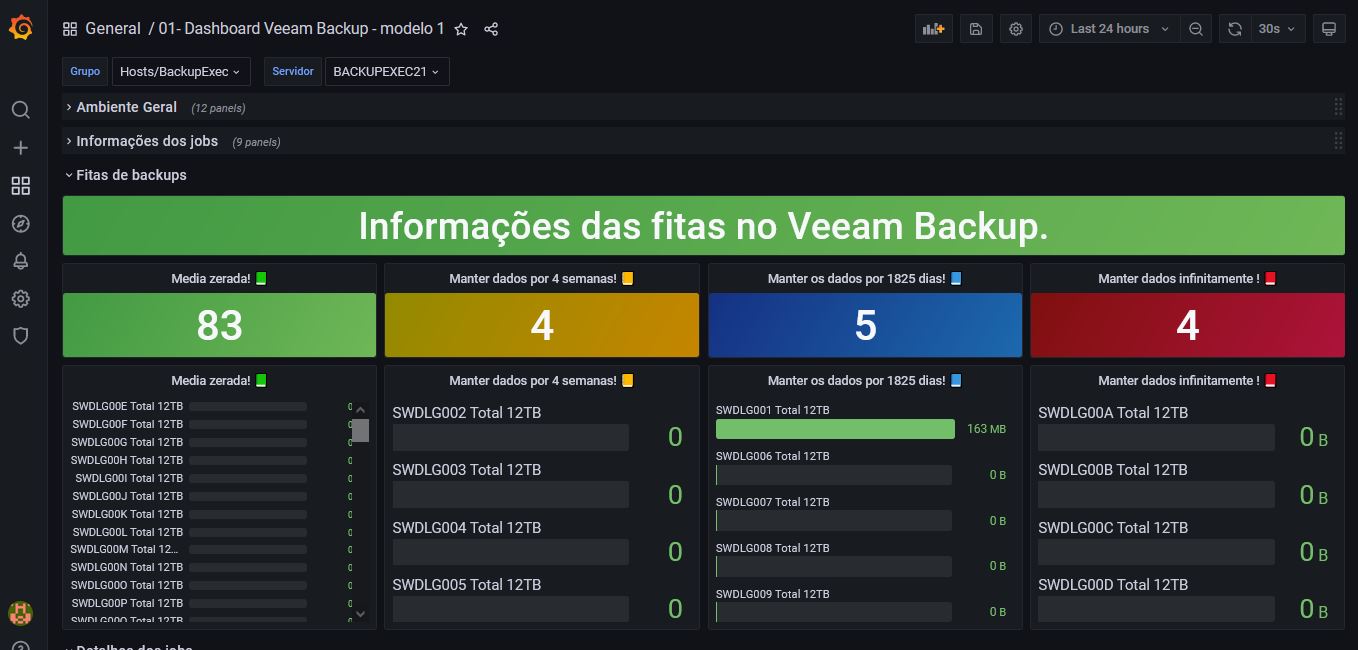This screenshot has height=650, width=1358.
Task: Click the refresh dashboard button
Action: coord(1235,29)
